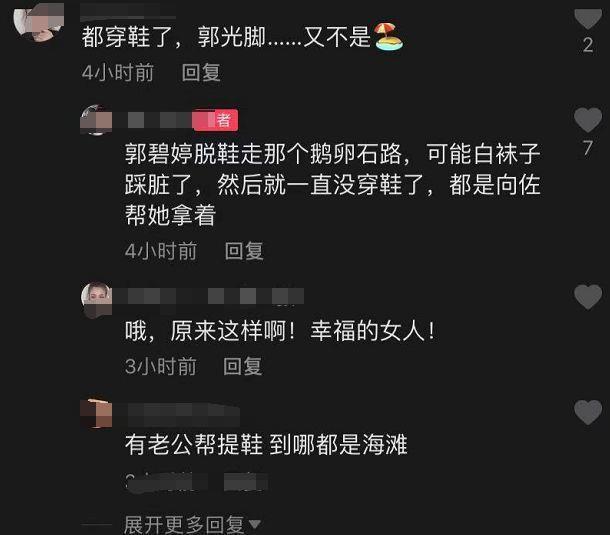Image resolution: width=610 pixels, height=535 pixels.
Task: Open avatar of '到哪都是海滩' commenter
Action: pyautogui.click(x=96, y=413)
